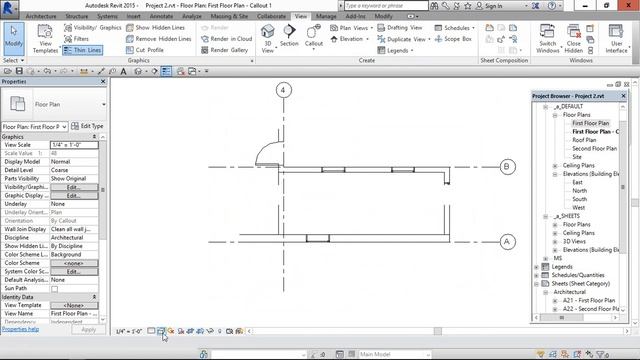Click Edit Type button
This screenshot has width=640, height=360.
[87, 126]
